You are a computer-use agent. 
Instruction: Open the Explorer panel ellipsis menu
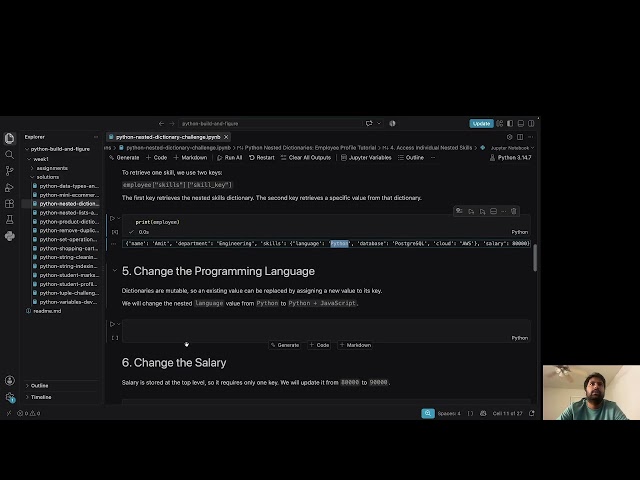tap(96, 137)
